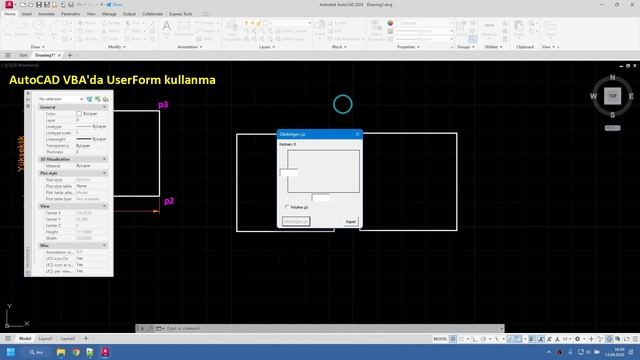Click the Windows Start button
The width and height of the screenshot is (640, 360).
click(x=11, y=352)
